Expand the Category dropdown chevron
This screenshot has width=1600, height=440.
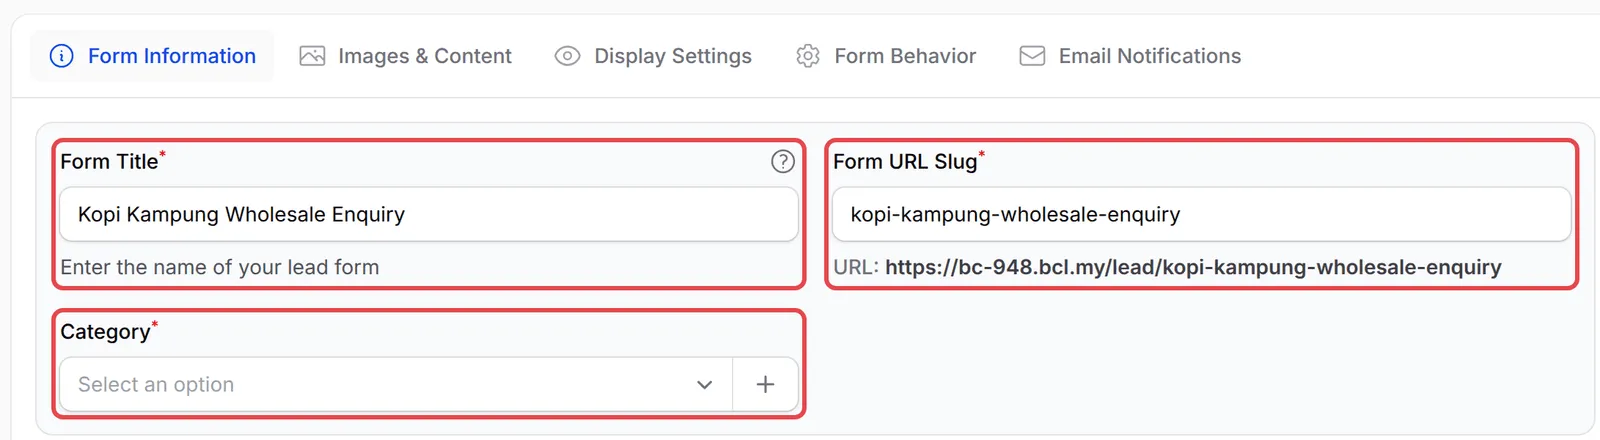pyautogui.click(x=705, y=385)
